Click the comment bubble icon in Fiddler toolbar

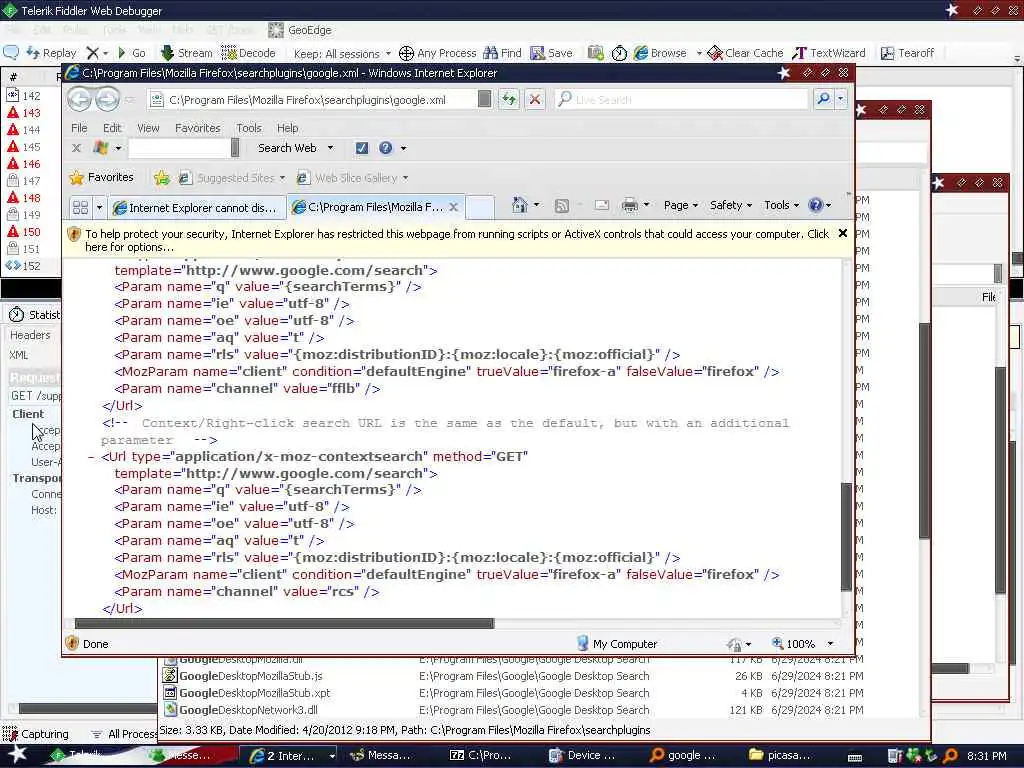point(11,52)
